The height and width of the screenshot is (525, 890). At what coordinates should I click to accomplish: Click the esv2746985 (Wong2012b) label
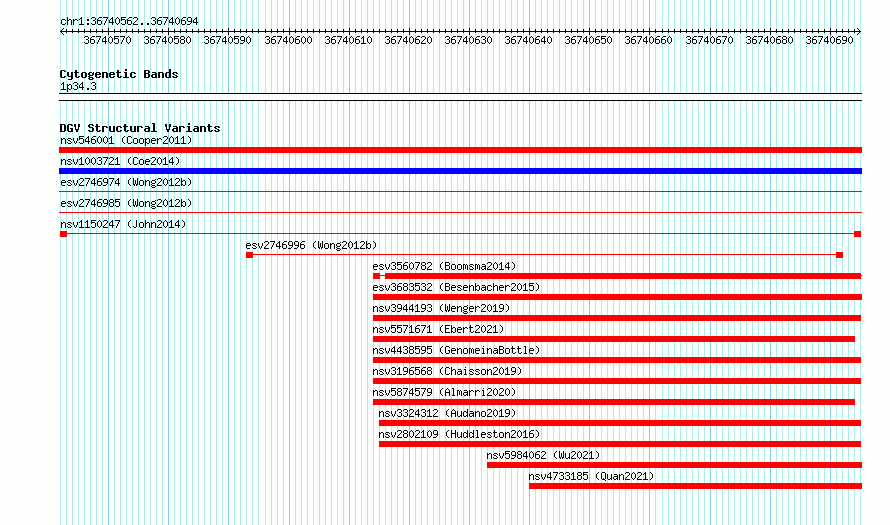pyautogui.click(x=126, y=203)
